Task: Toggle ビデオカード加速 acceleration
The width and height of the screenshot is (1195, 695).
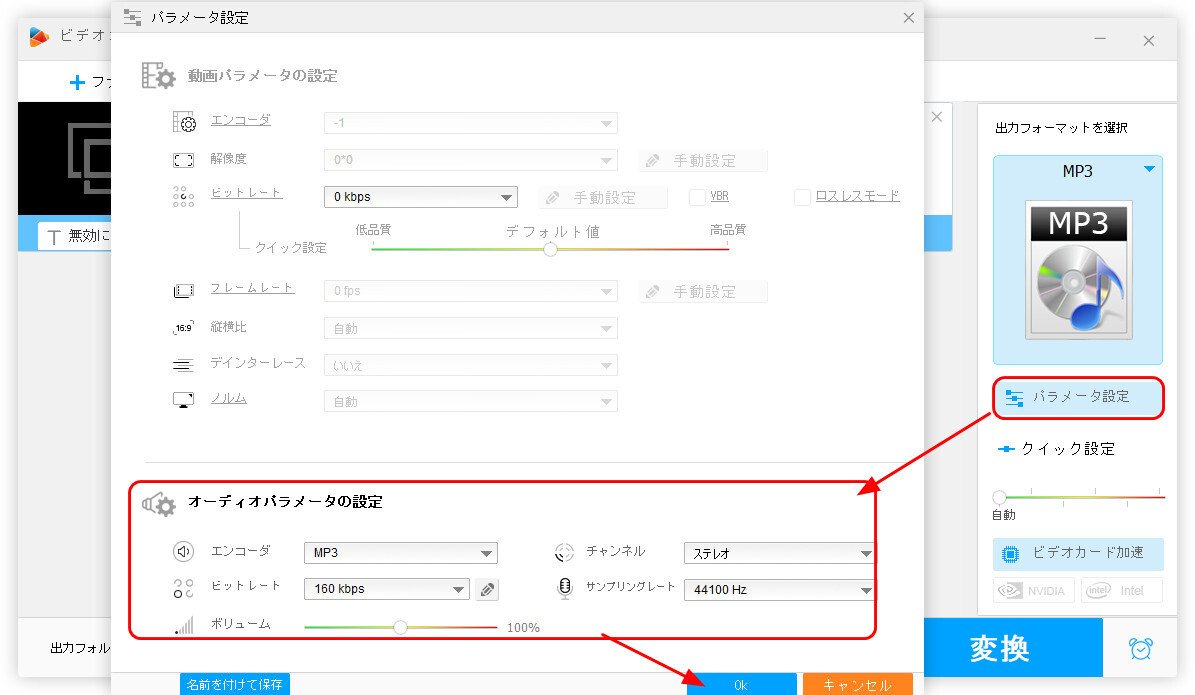Action: (x=1077, y=553)
